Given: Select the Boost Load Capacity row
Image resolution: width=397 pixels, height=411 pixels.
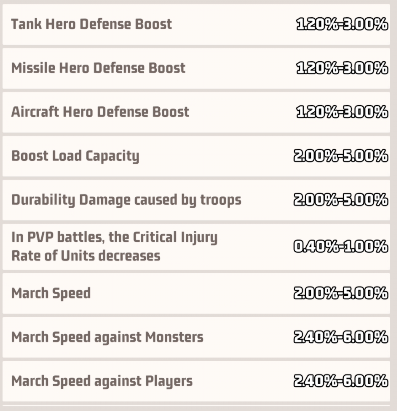Looking at the screenshot, I should 196,156.
